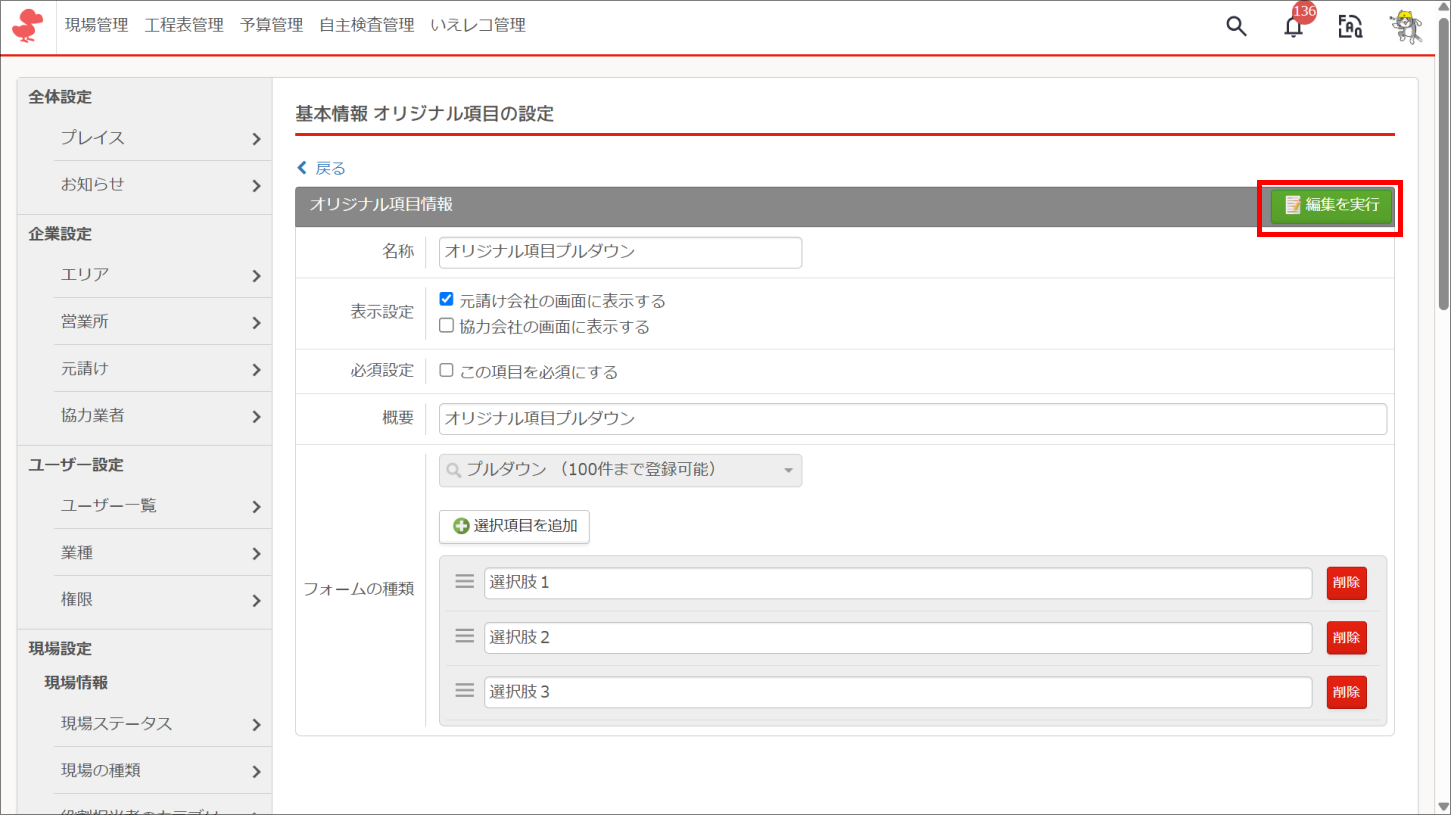Click the red bird home logo
This screenshot has height=815, width=1451.
[x=28, y=26]
